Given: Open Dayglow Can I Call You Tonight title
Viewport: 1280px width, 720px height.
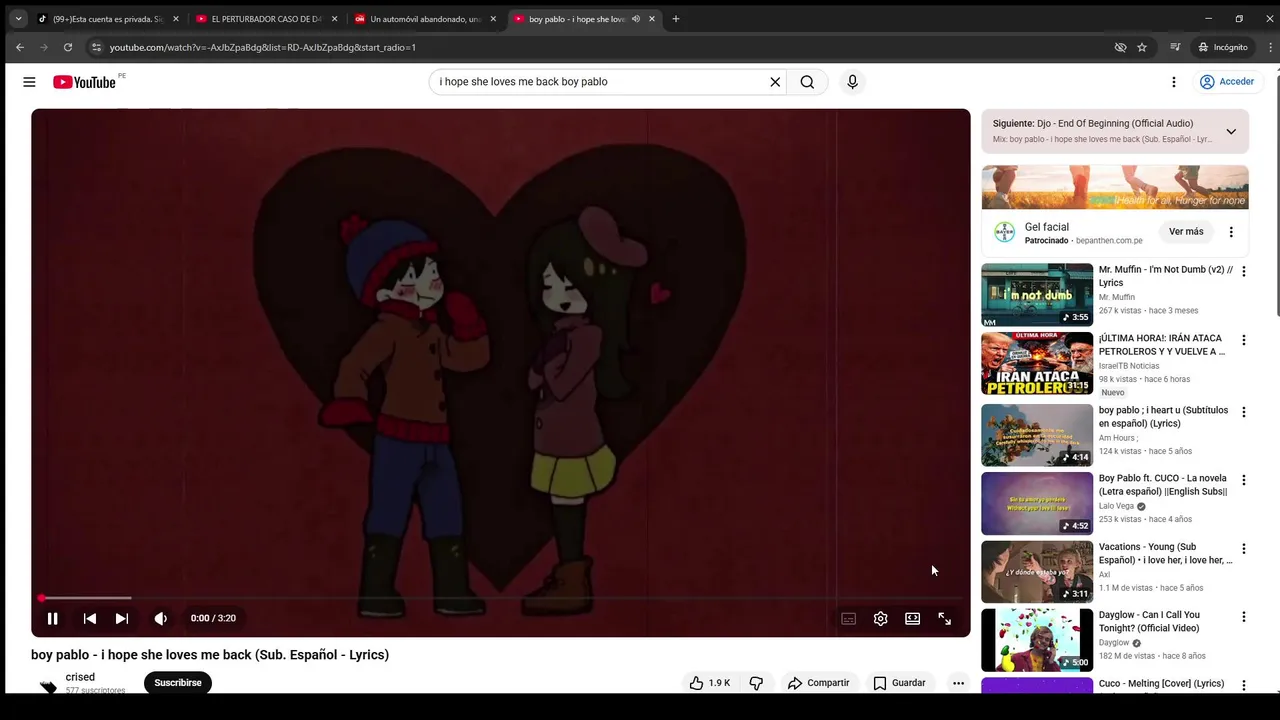Looking at the screenshot, I should pos(1149,622).
